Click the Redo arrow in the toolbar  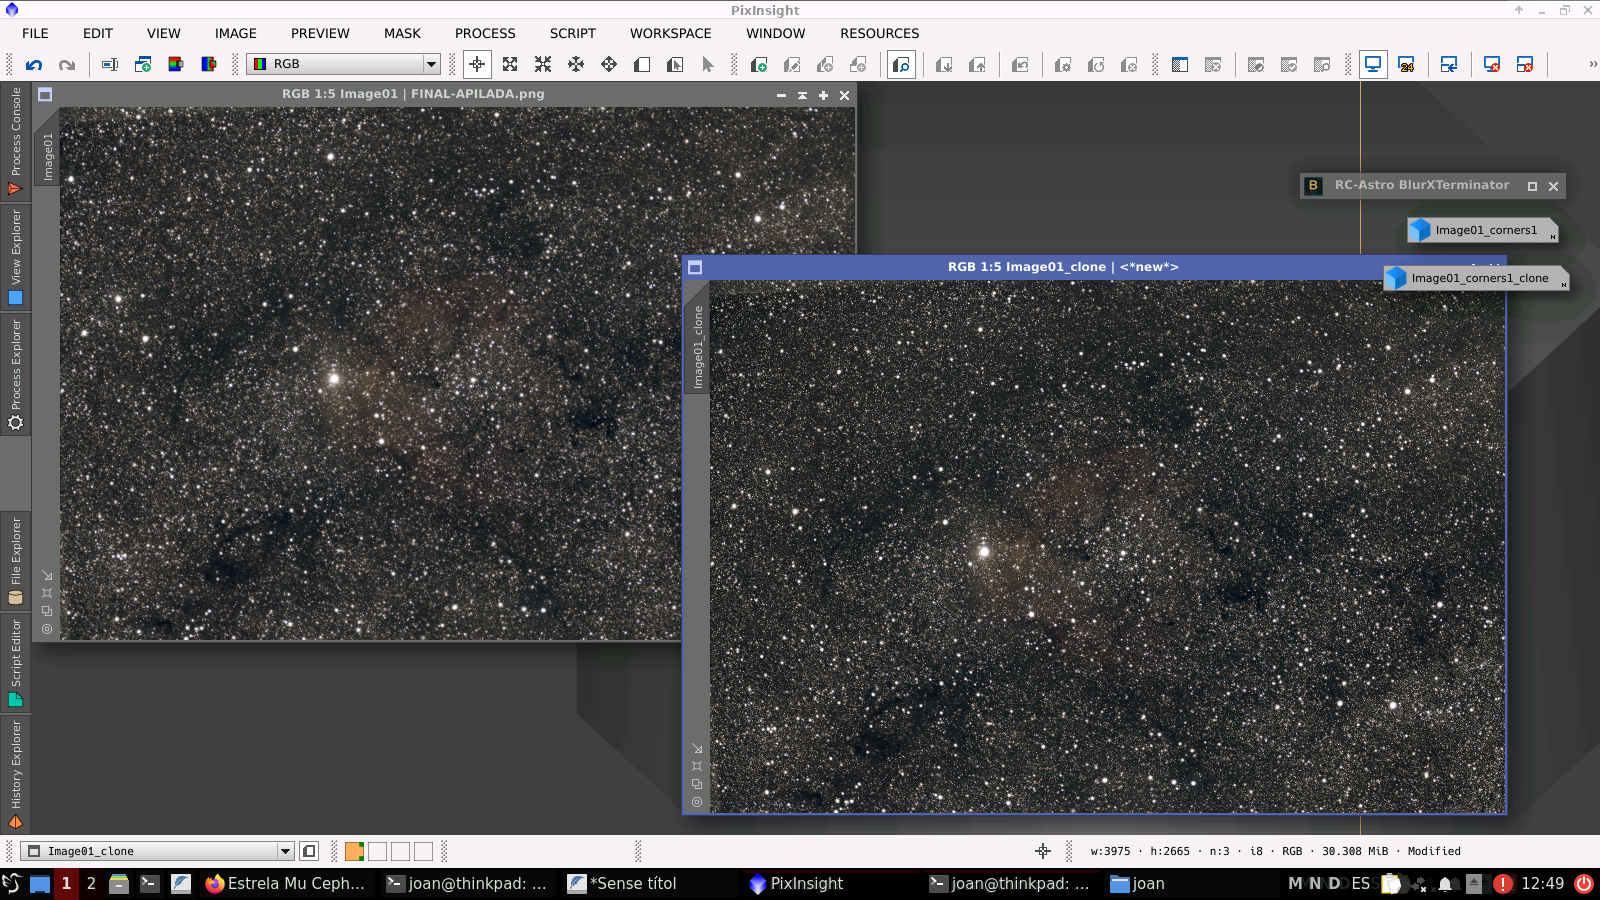coord(67,65)
